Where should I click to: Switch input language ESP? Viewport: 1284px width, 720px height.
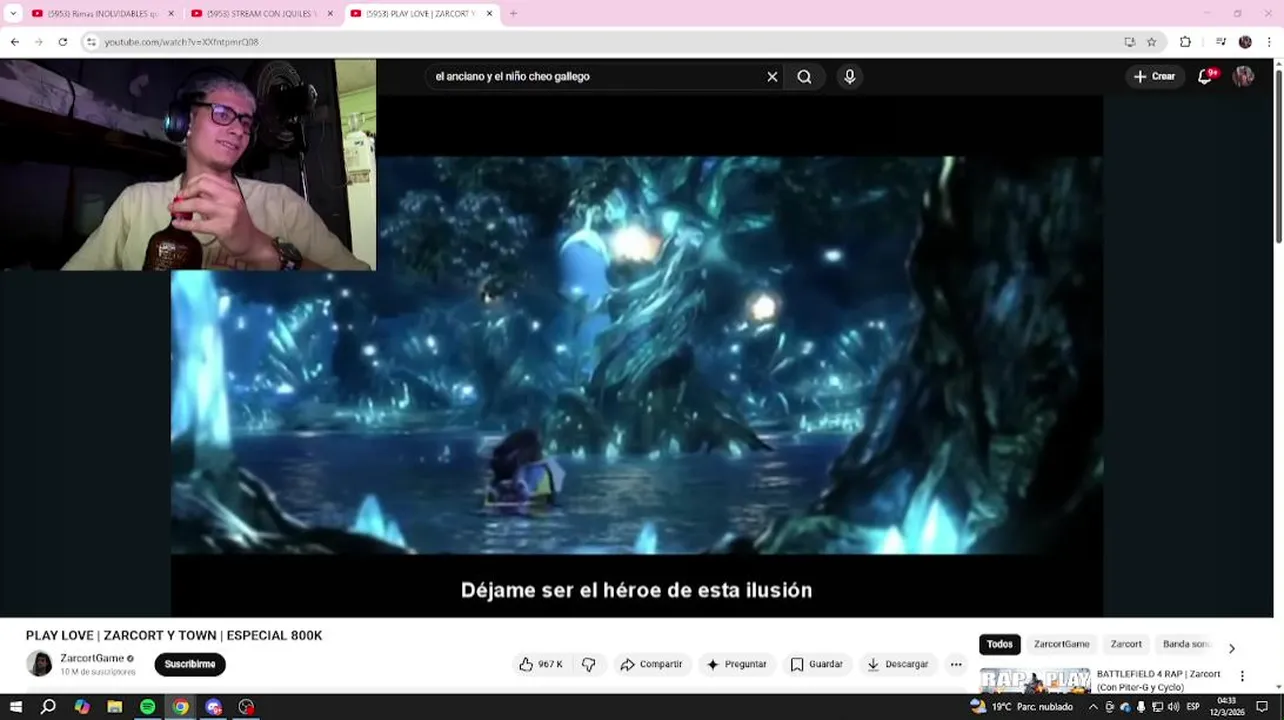click(x=1193, y=707)
